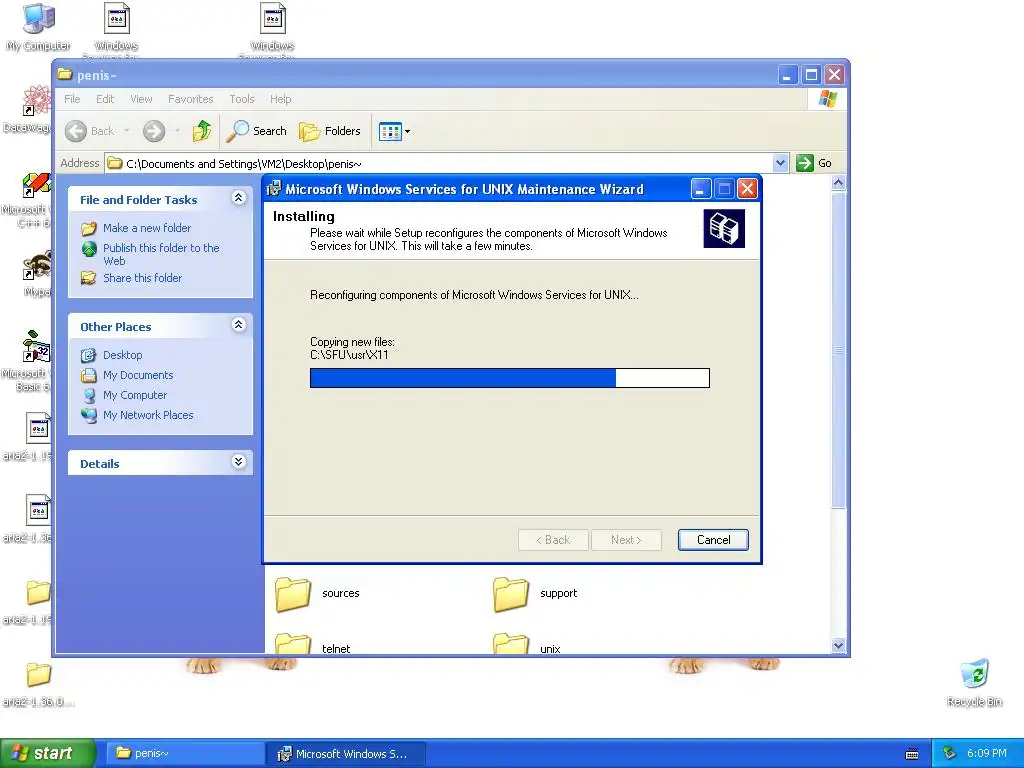Expand the address bar dropdown
1024x768 pixels.
(x=780, y=163)
